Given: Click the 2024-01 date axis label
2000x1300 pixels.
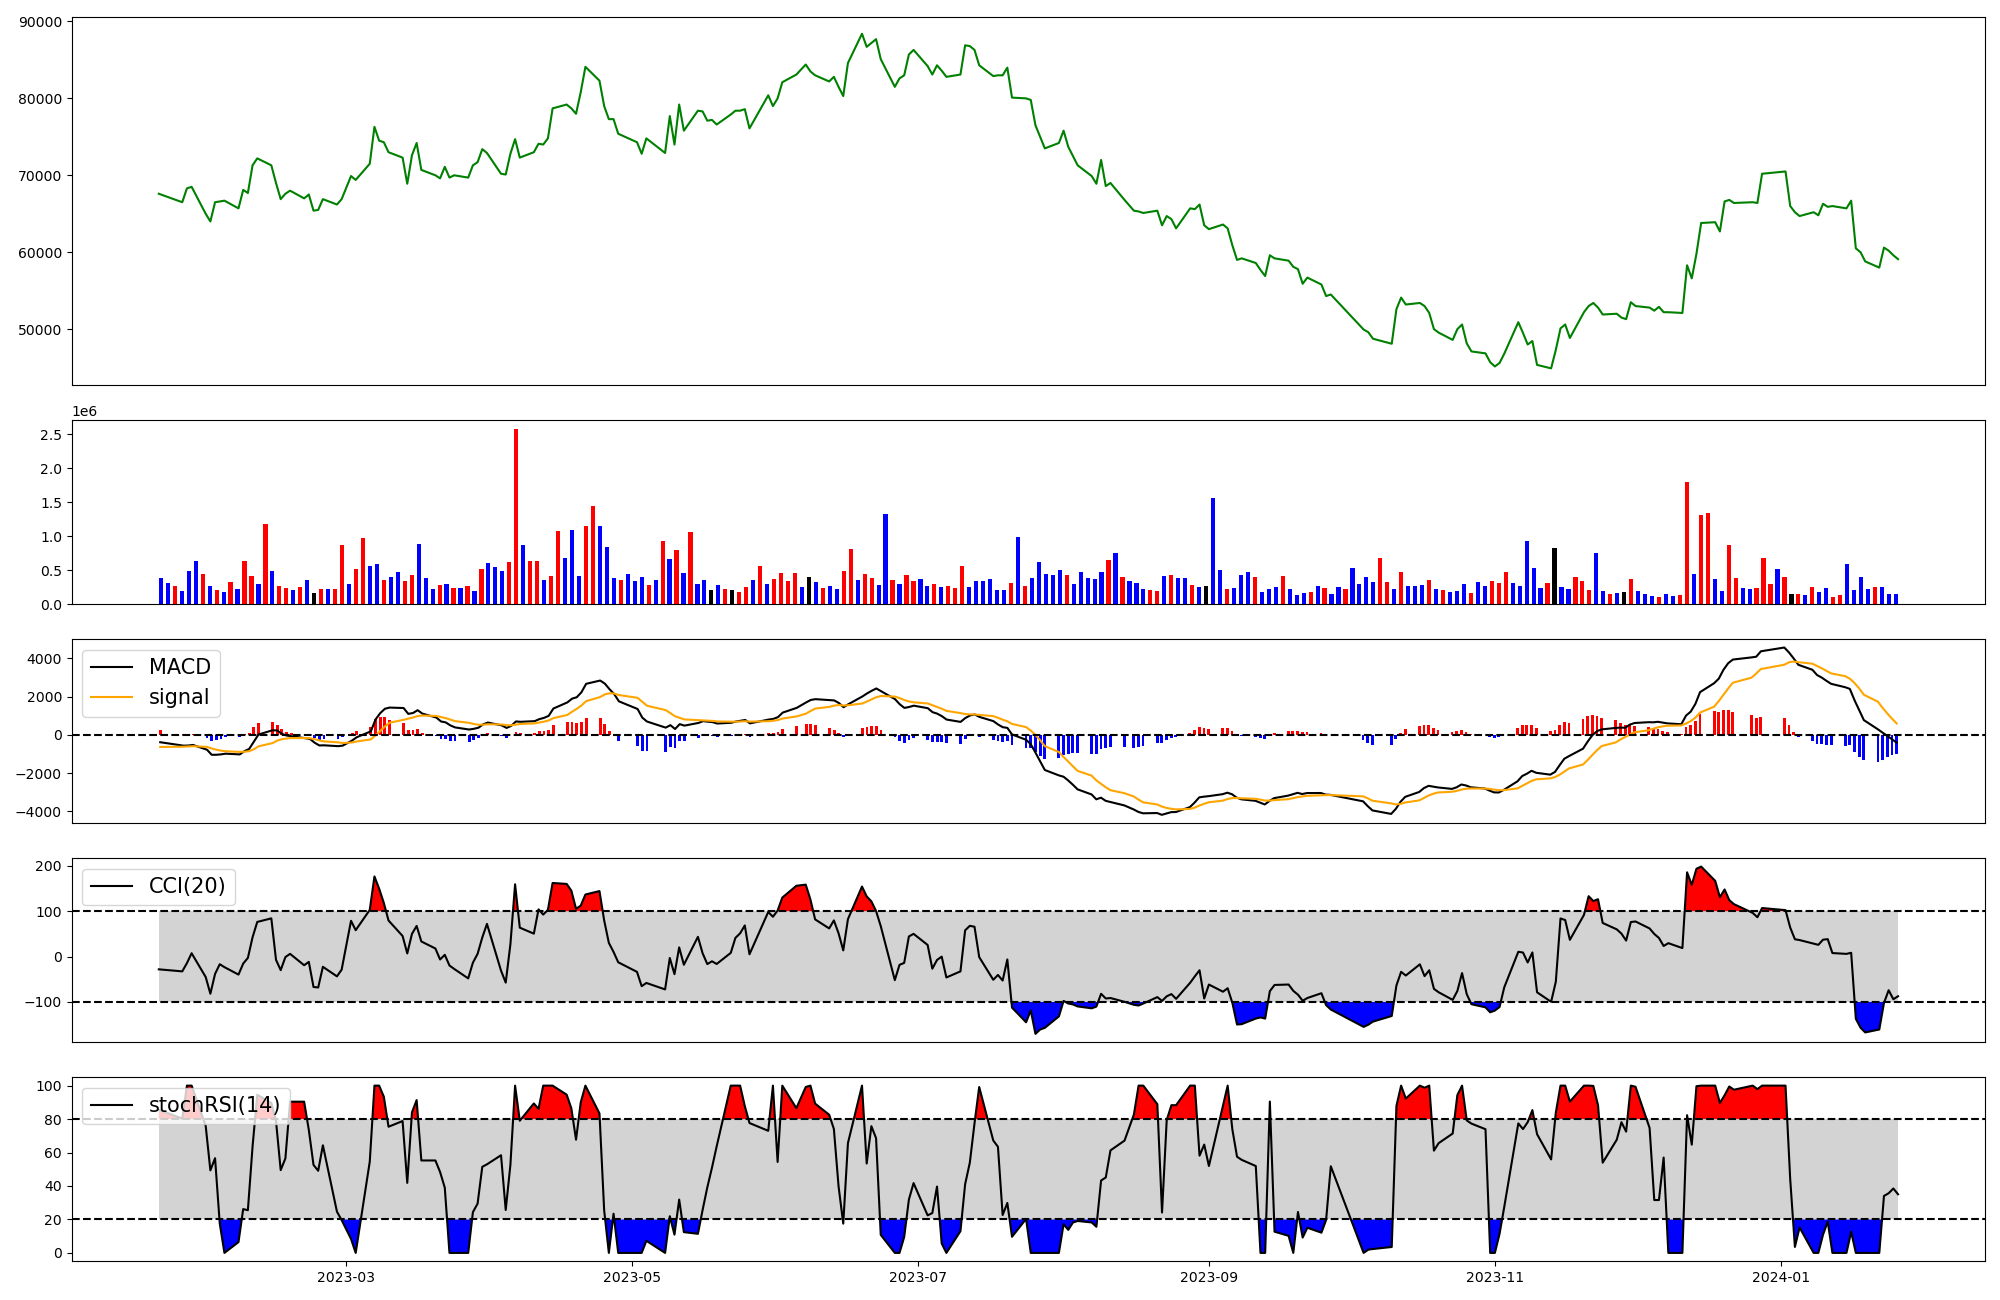Looking at the screenshot, I should pyautogui.click(x=1782, y=1277).
